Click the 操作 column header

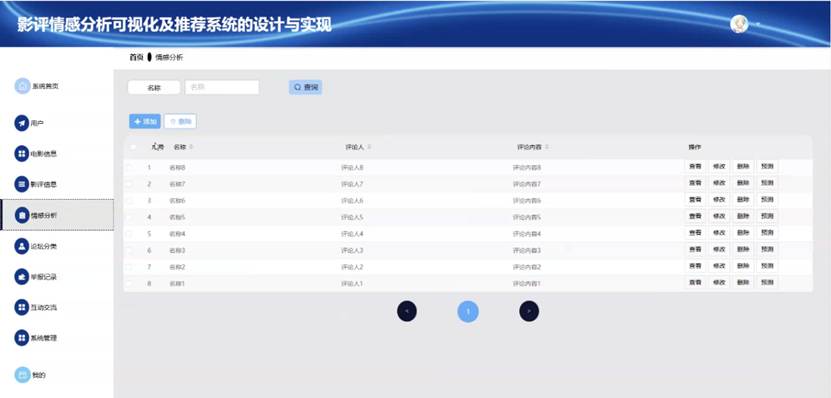(694, 147)
